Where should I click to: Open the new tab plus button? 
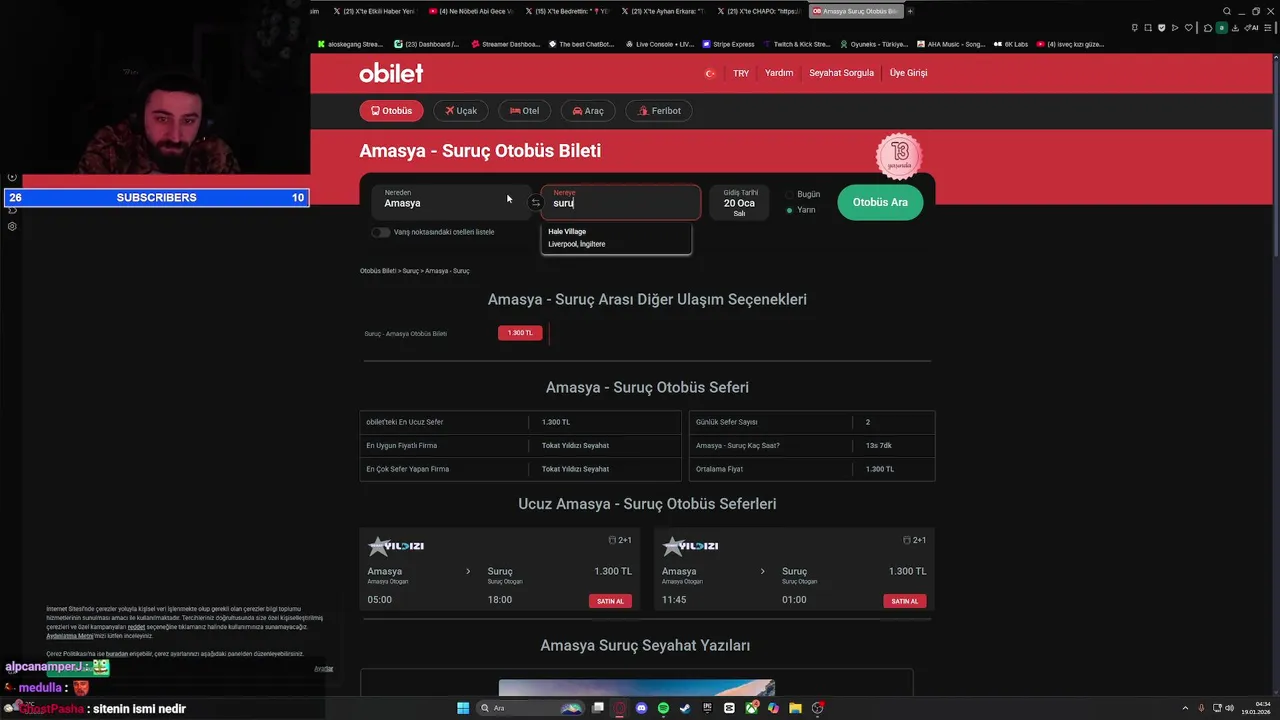tap(910, 11)
